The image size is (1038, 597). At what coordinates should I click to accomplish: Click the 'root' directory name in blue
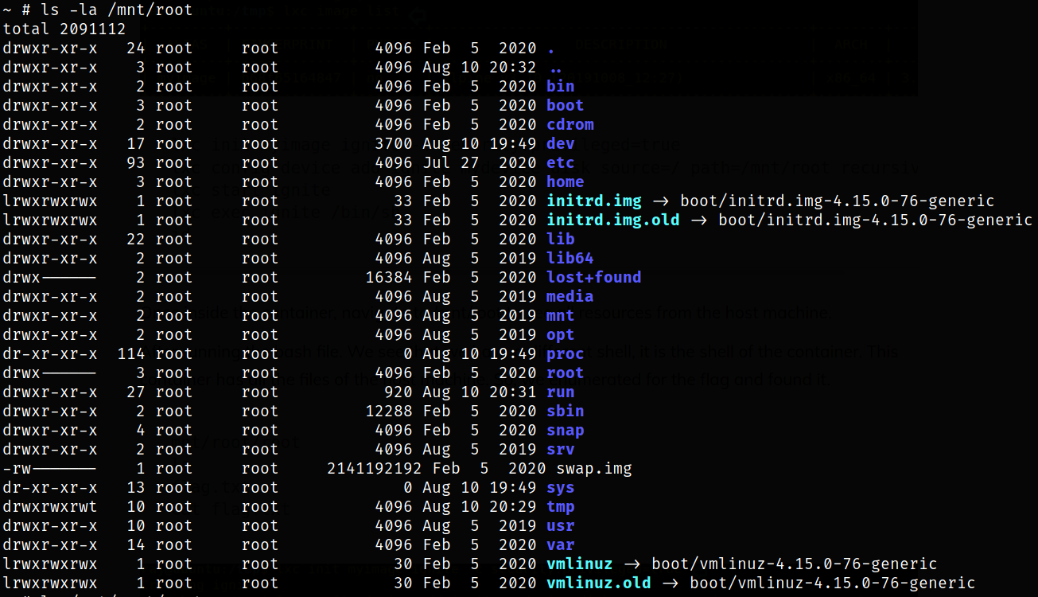[x=565, y=373]
